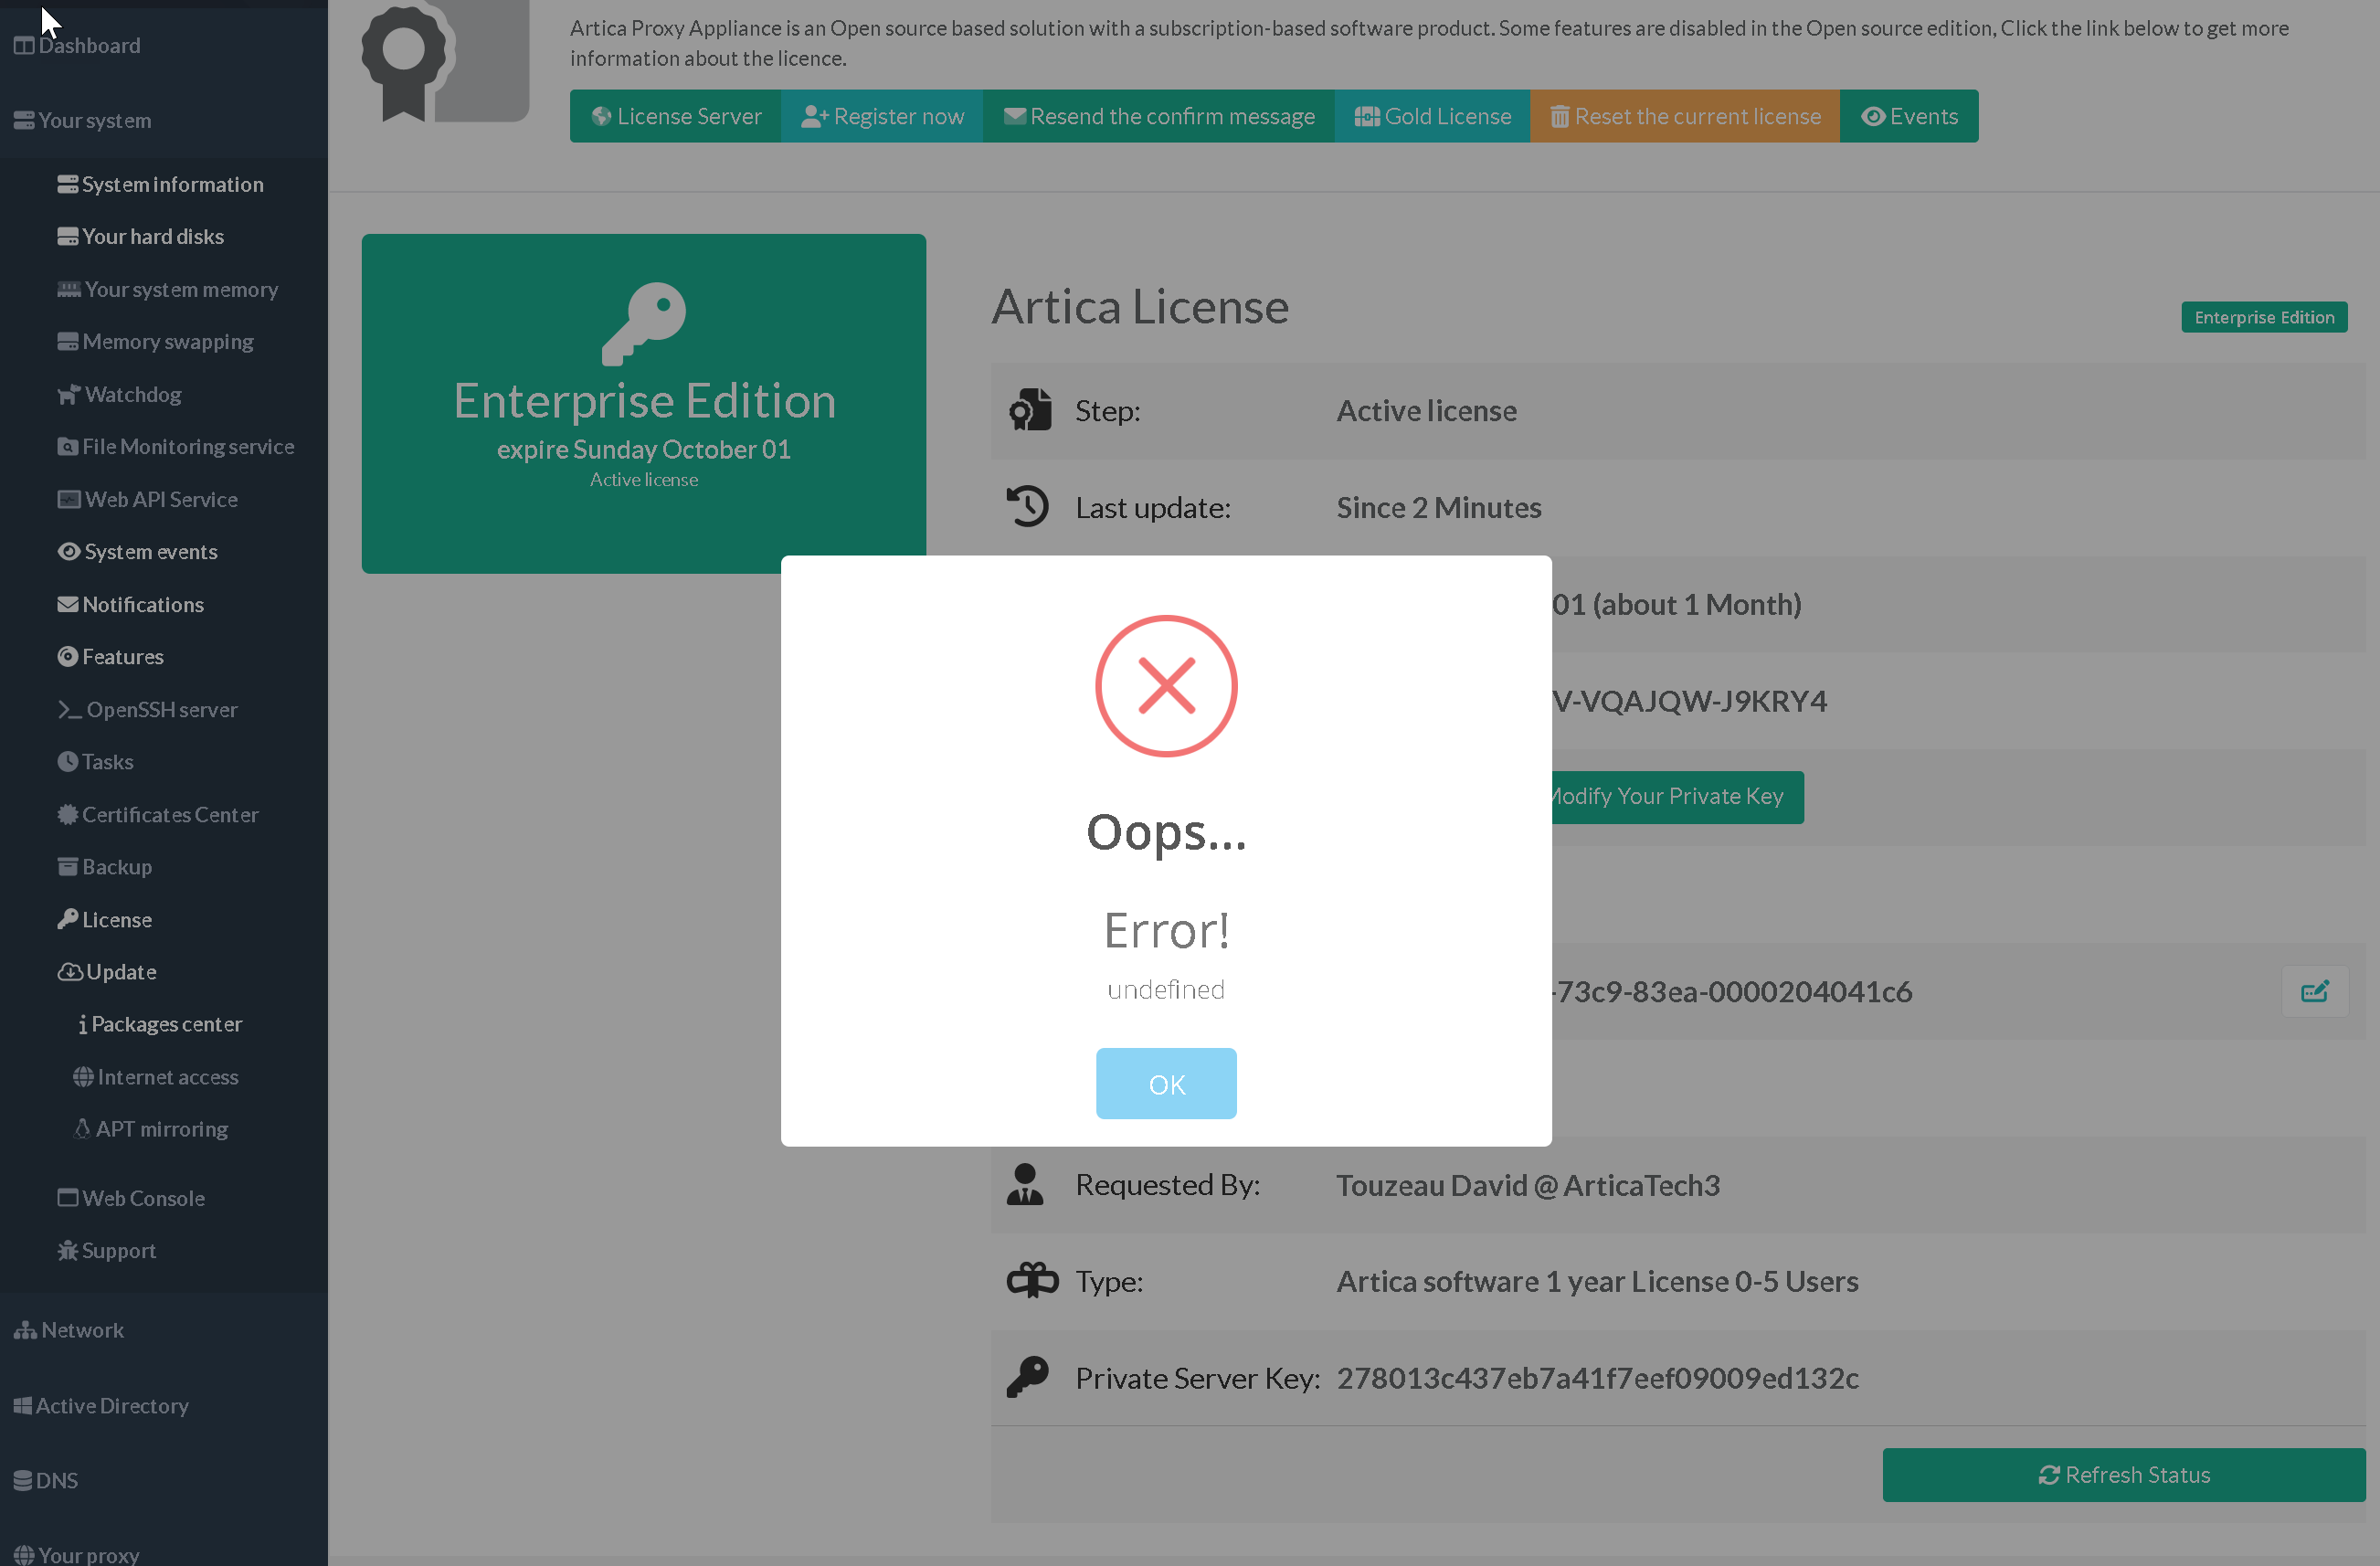Click Resend the confirm message
Image resolution: width=2380 pixels, height=1566 pixels.
[1158, 116]
